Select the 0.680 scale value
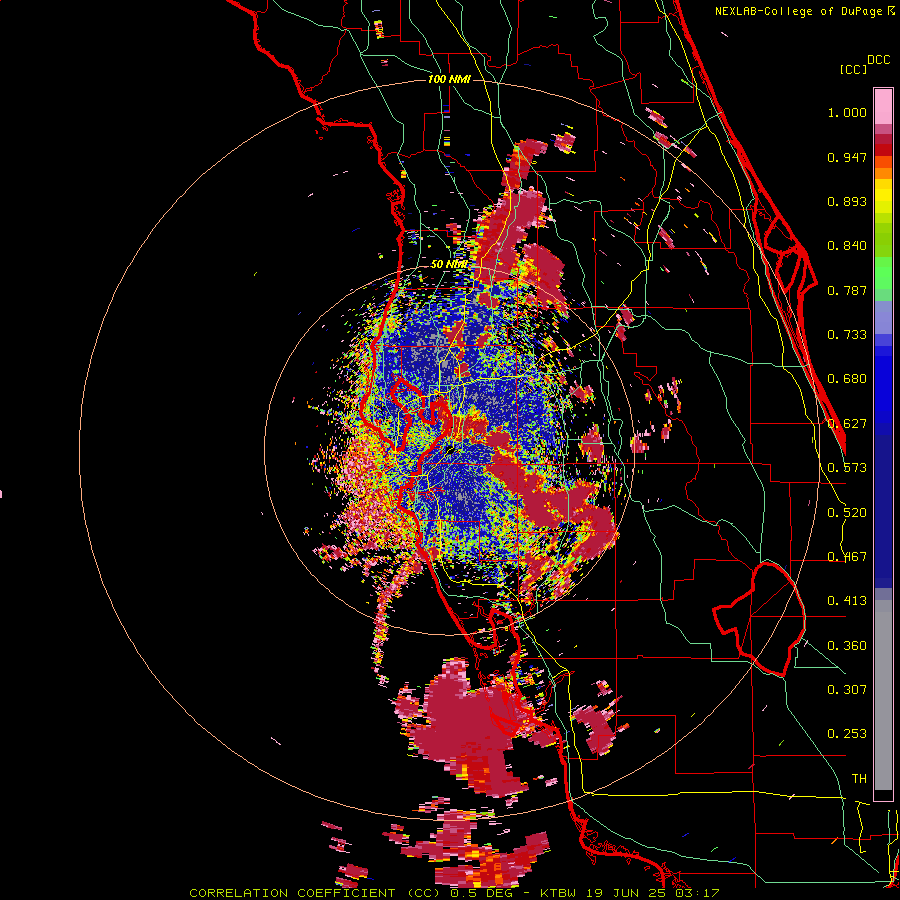The image size is (900, 900). [847, 379]
